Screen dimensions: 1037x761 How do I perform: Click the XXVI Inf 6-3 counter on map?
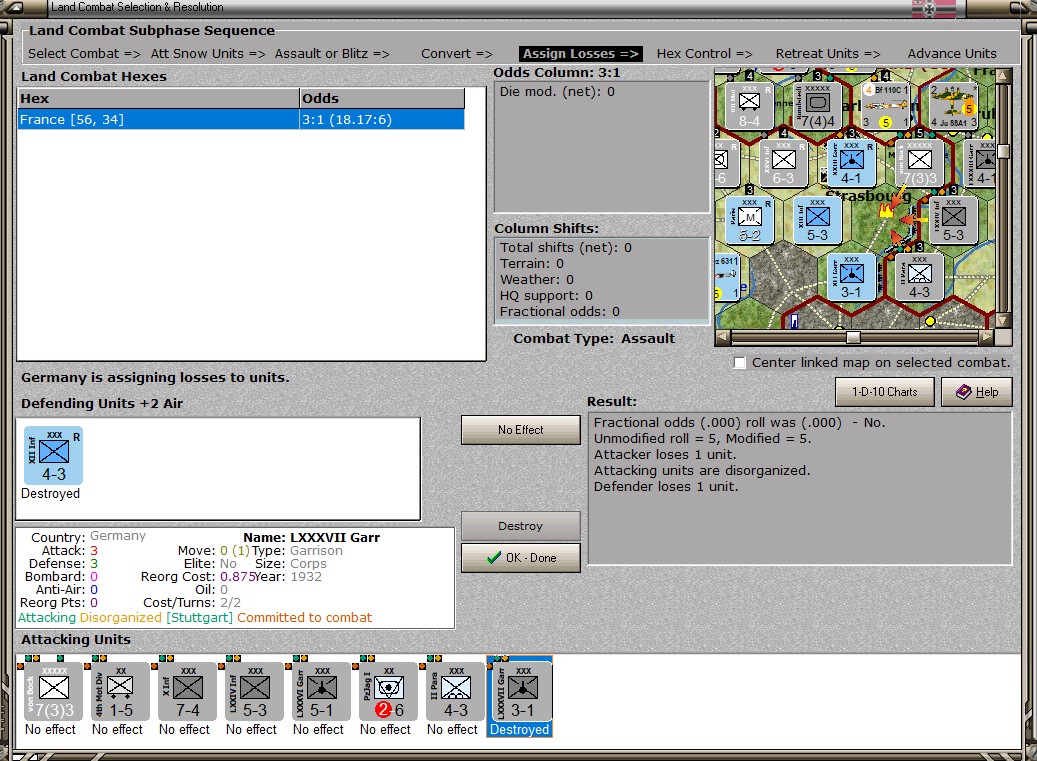(x=784, y=163)
